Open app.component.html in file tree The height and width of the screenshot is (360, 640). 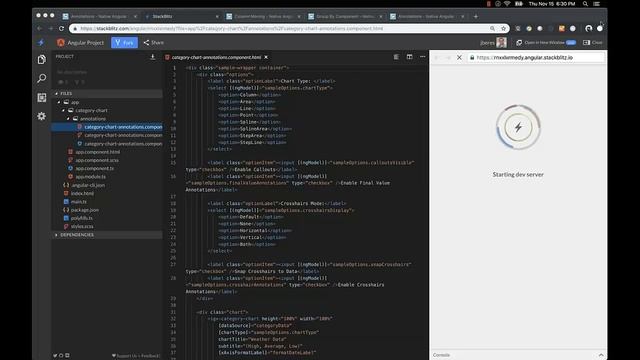98,152
